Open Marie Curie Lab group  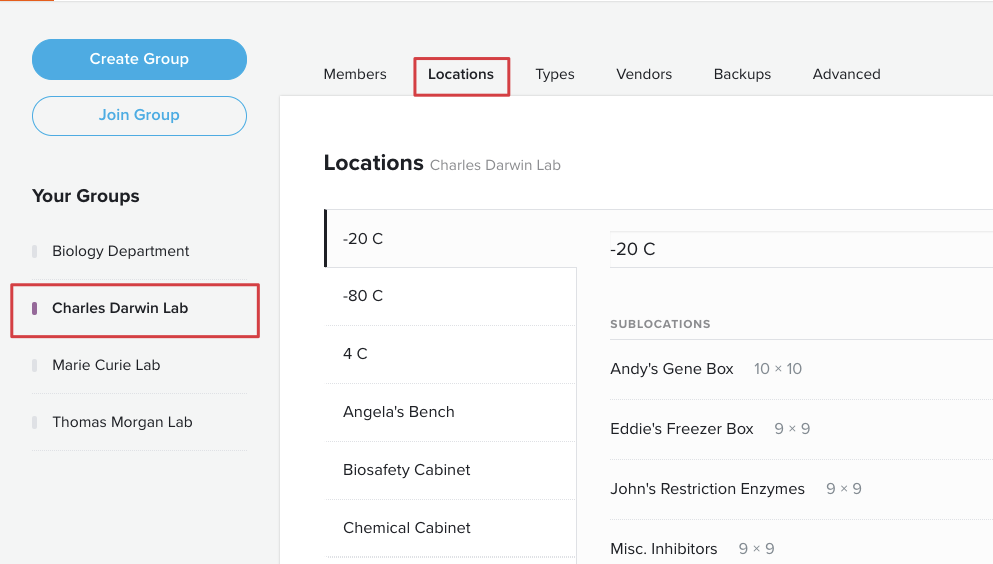[139, 365]
